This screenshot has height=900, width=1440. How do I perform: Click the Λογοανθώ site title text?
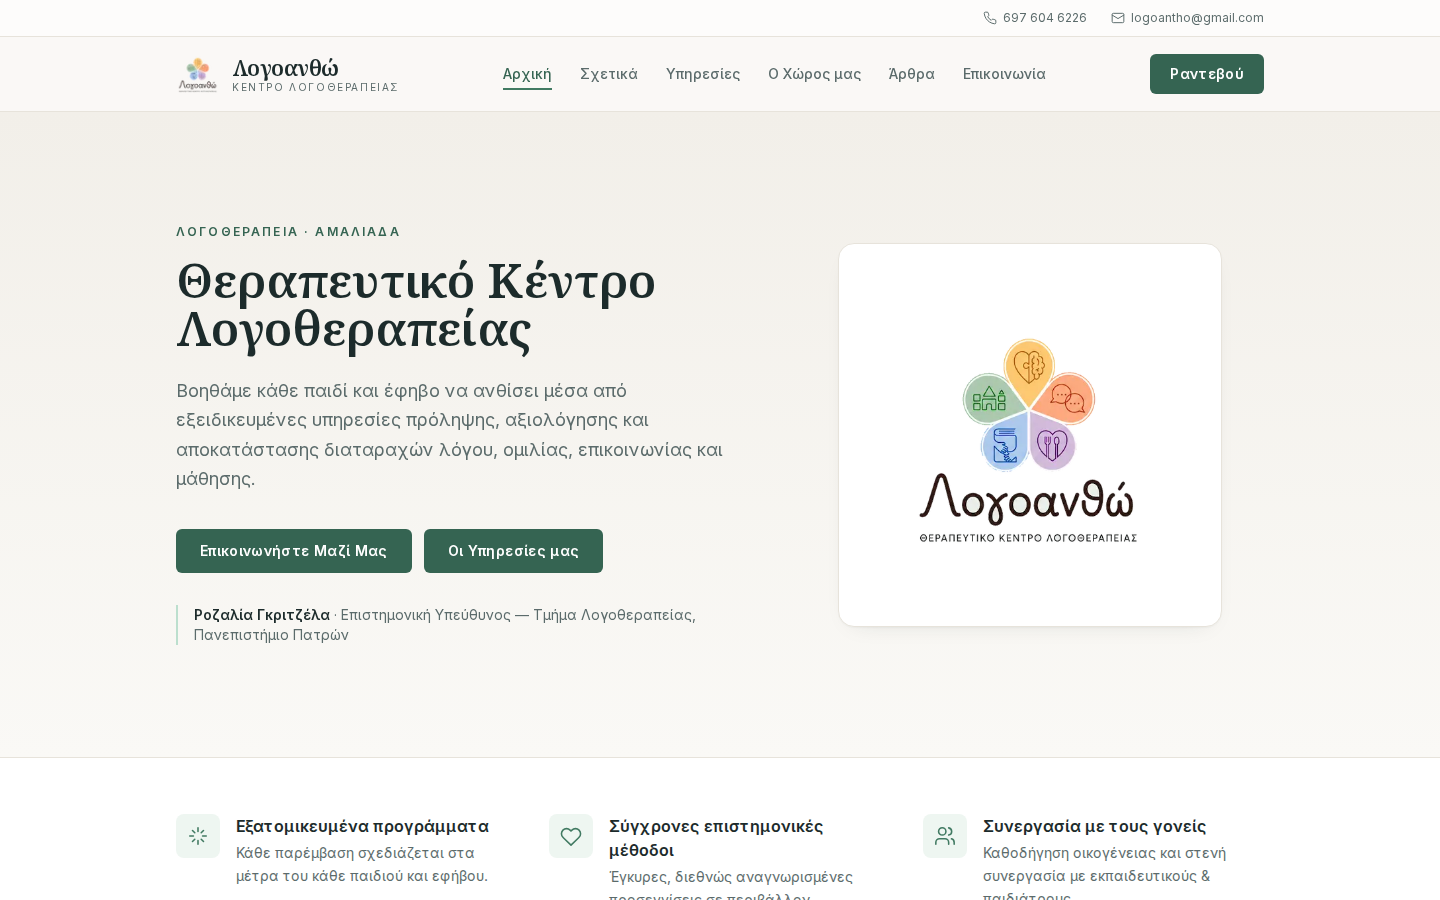(286, 68)
